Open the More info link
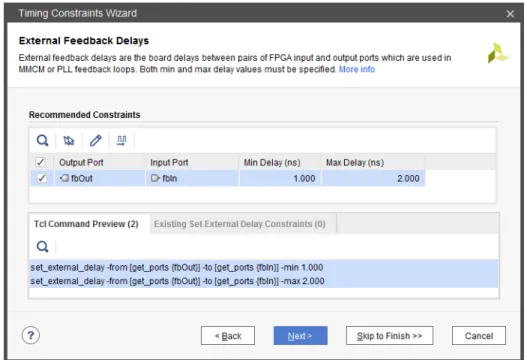Image resolution: width=527 pixels, height=360 pixels. (x=357, y=69)
